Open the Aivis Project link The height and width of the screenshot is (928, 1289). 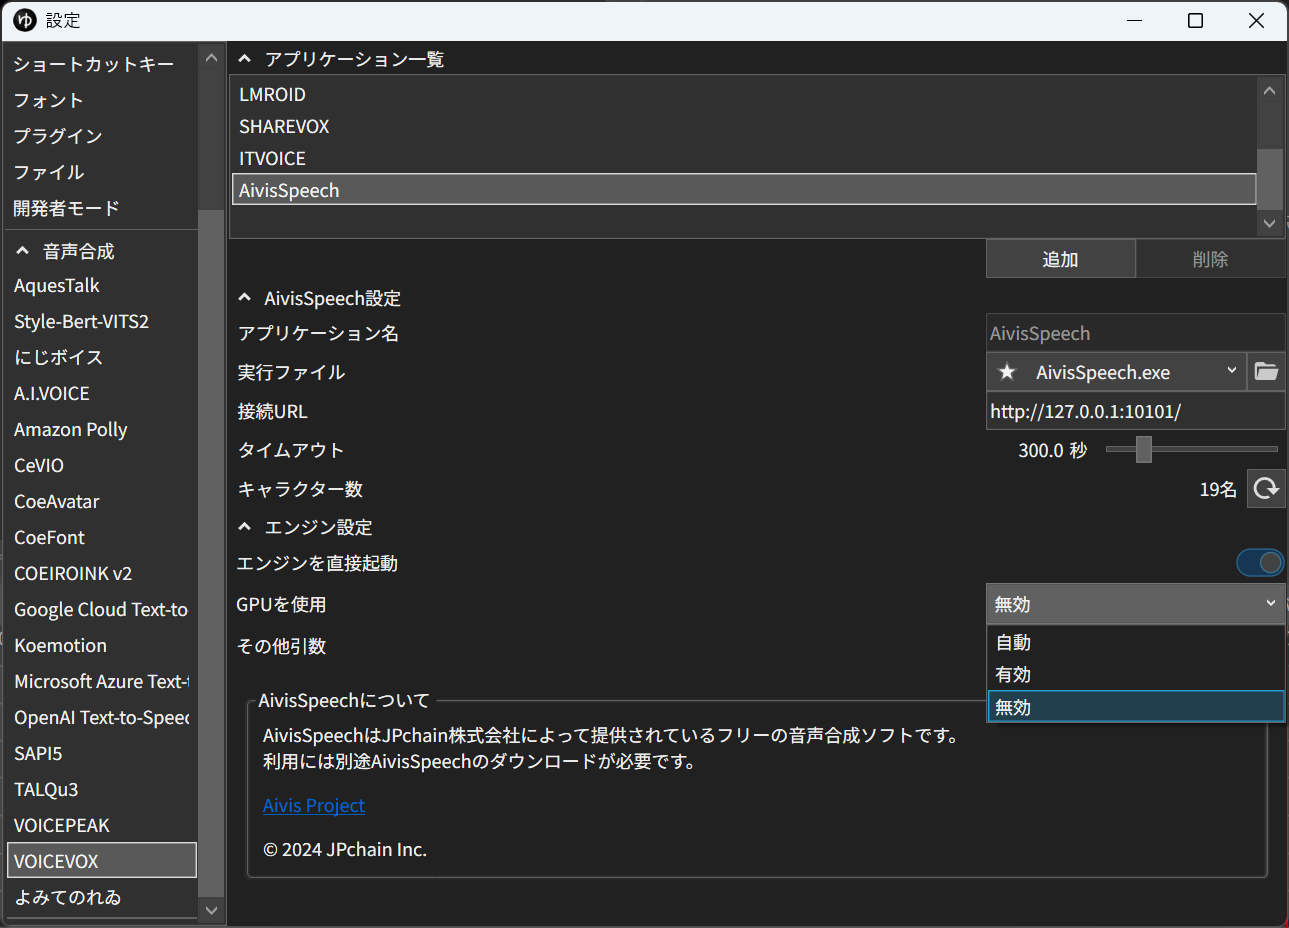click(x=313, y=806)
